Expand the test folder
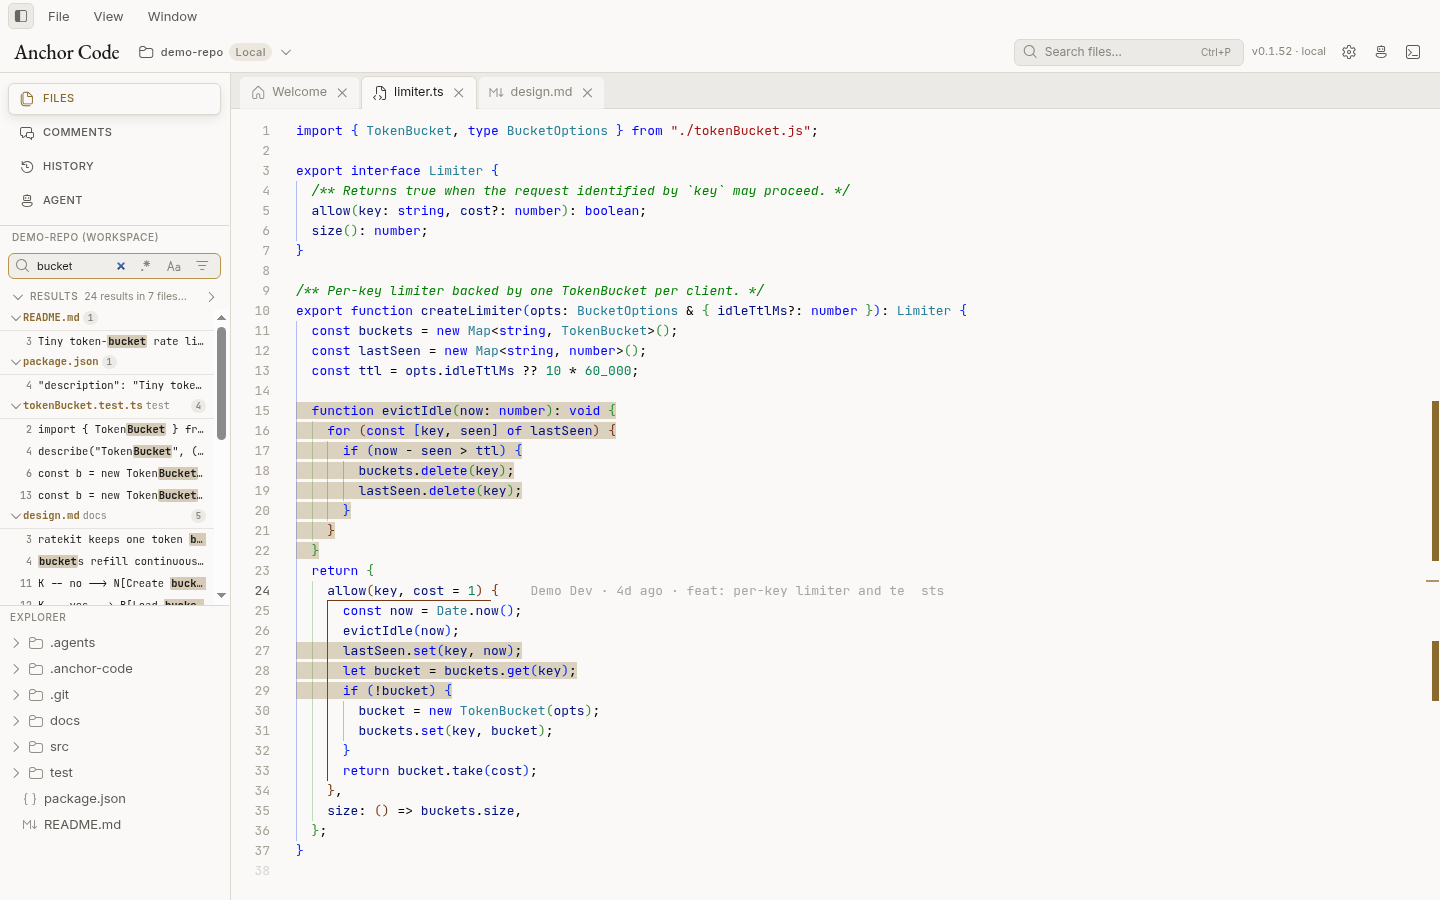Viewport: 1440px width, 900px height. point(16,773)
